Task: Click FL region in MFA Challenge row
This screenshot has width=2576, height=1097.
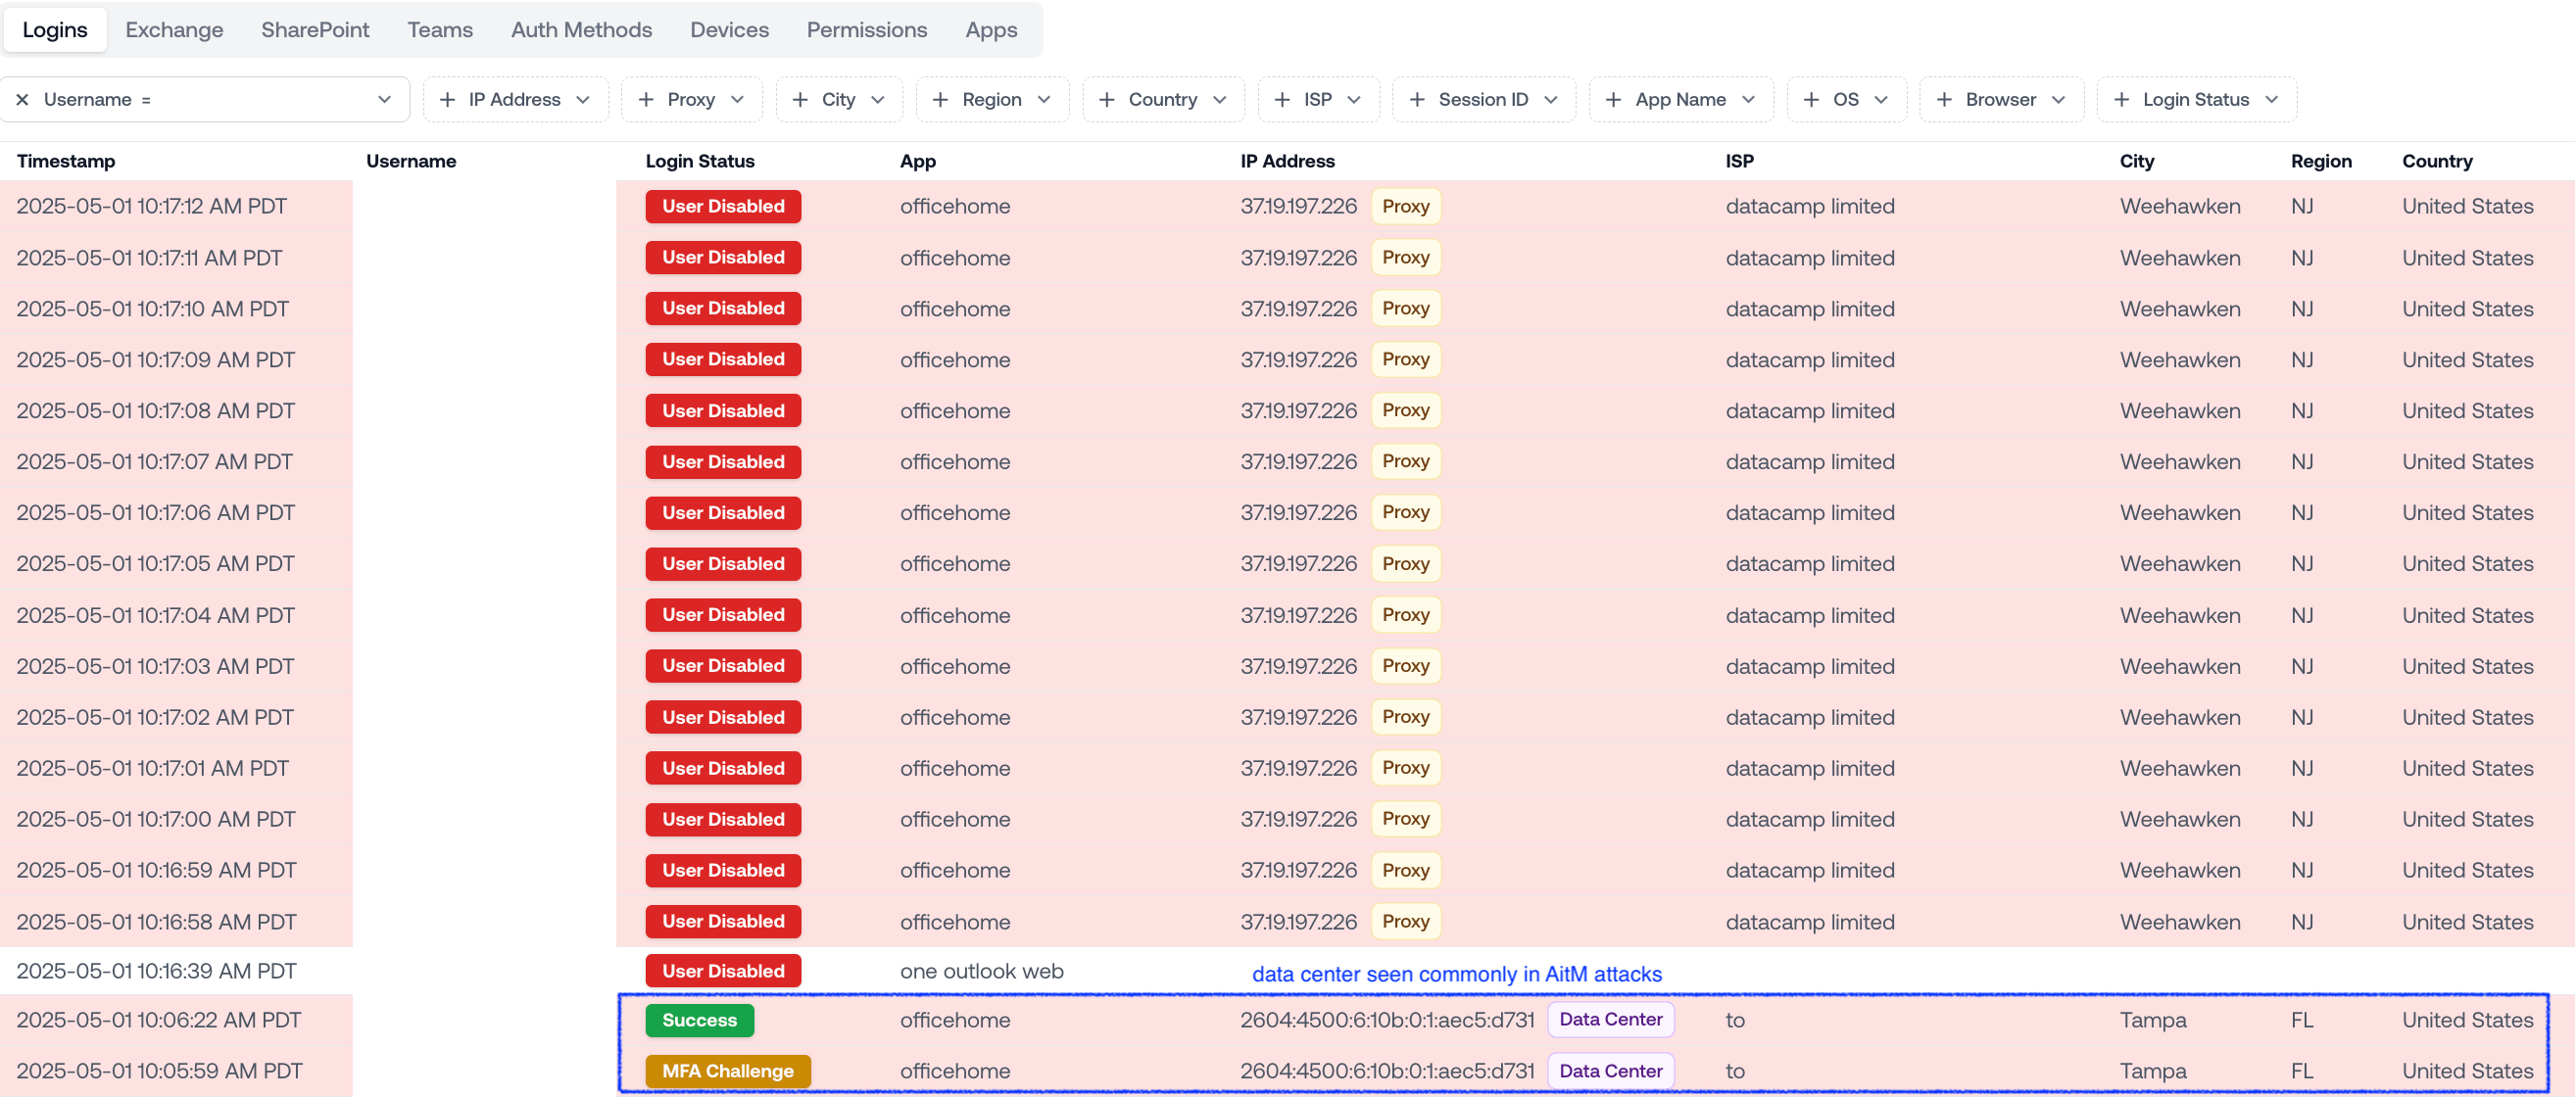Action: pyautogui.click(x=2301, y=1071)
